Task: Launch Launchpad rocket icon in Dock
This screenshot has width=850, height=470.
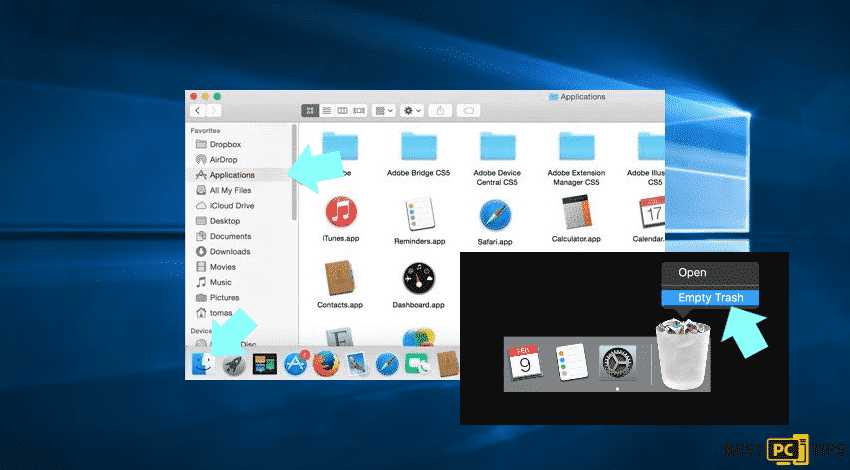Action: 234,364
